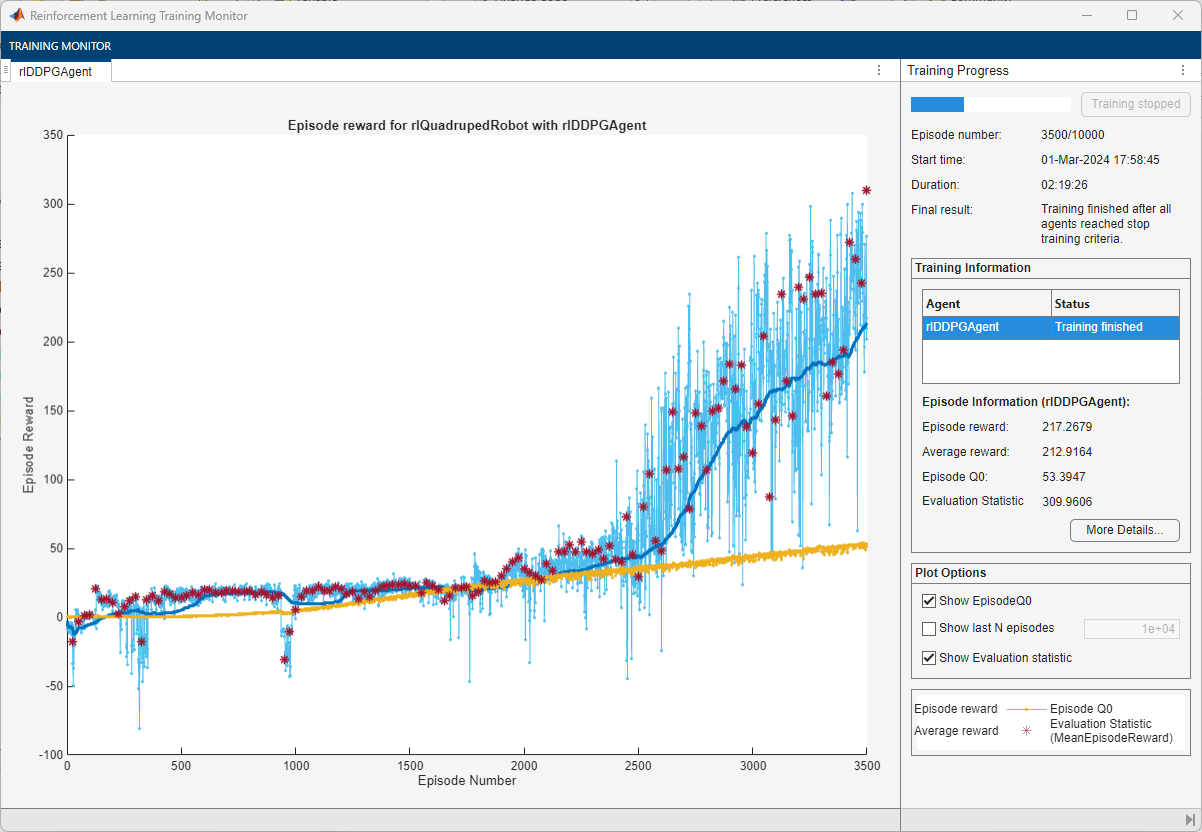The height and width of the screenshot is (832, 1202).
Task: Click the Episode reward legend entry
Action: pos(955,709)
